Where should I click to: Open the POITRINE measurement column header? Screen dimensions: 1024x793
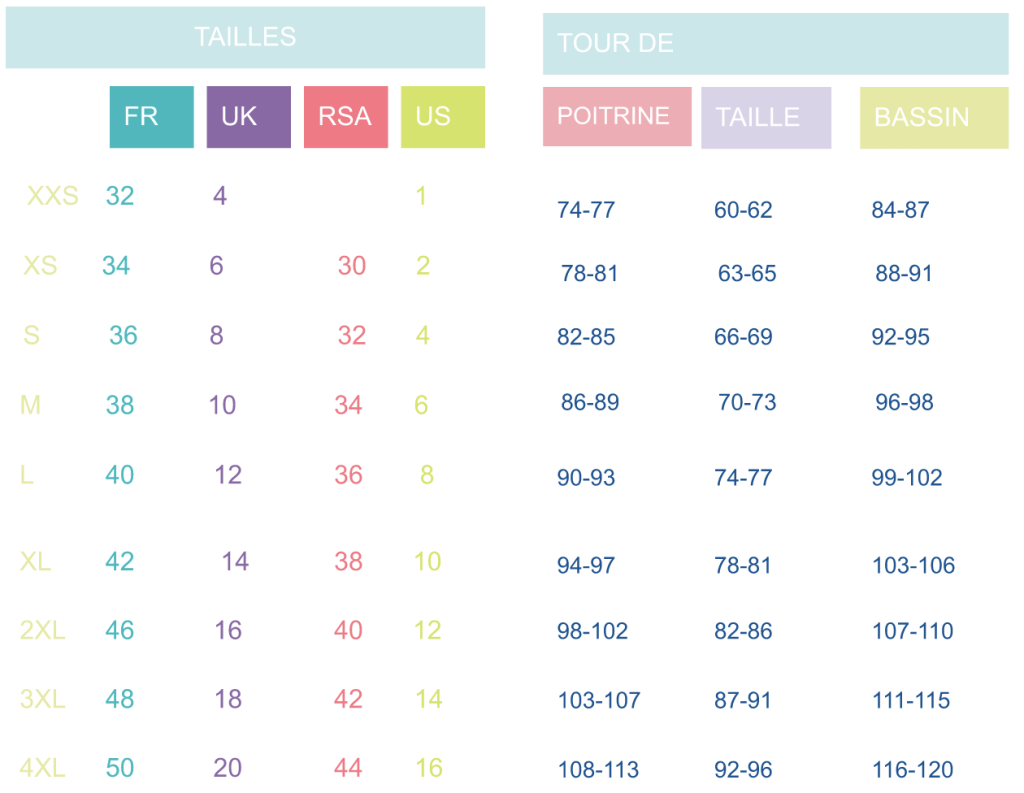coord(616,116)
